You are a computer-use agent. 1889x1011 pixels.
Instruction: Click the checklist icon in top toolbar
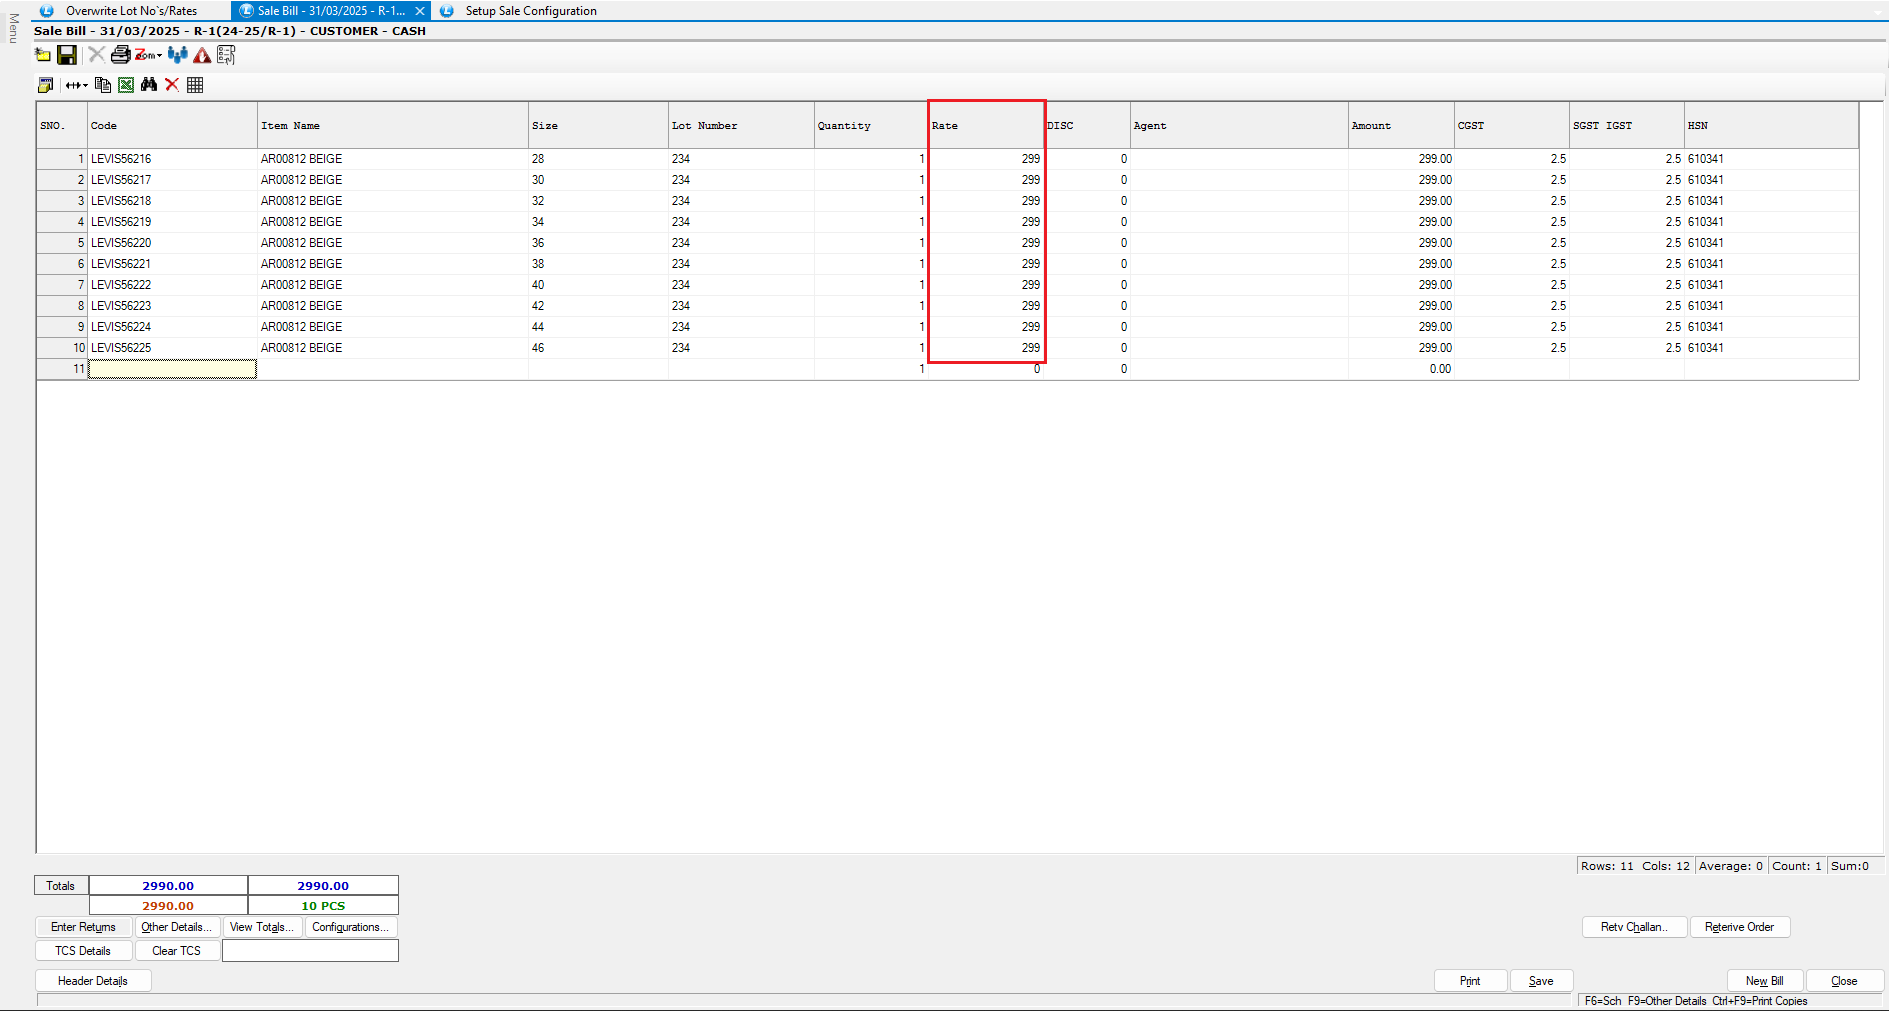226,55
